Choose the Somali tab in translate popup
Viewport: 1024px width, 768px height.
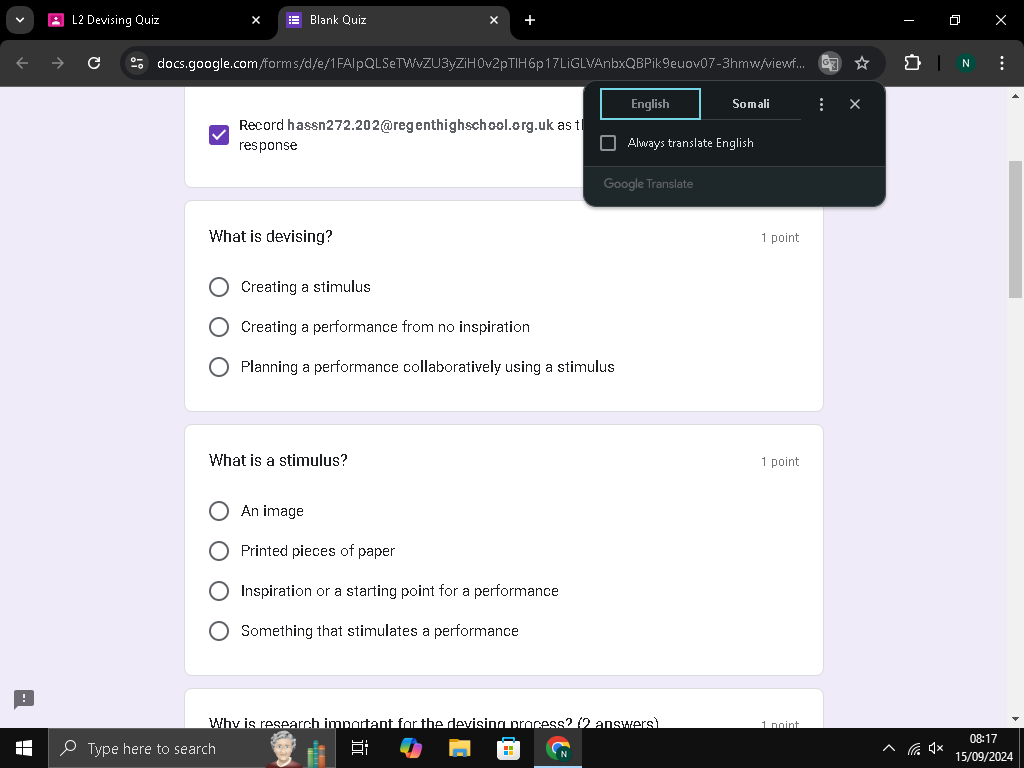pyautogui.click(x=750, y=104)
